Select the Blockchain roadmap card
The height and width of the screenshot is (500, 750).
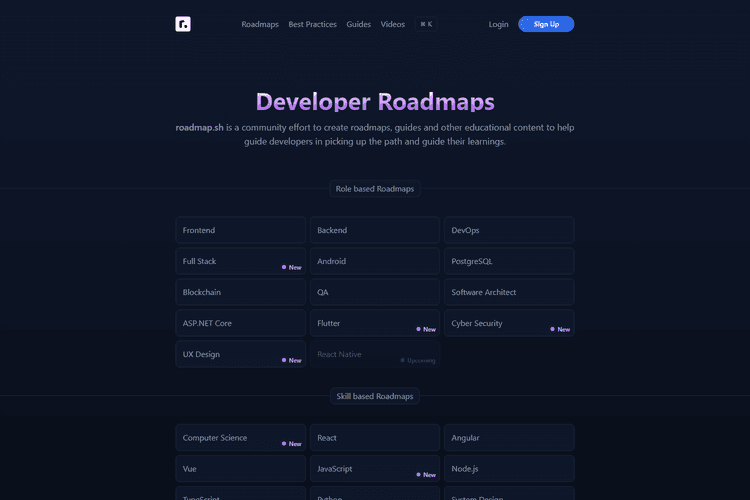coord(241,292)
